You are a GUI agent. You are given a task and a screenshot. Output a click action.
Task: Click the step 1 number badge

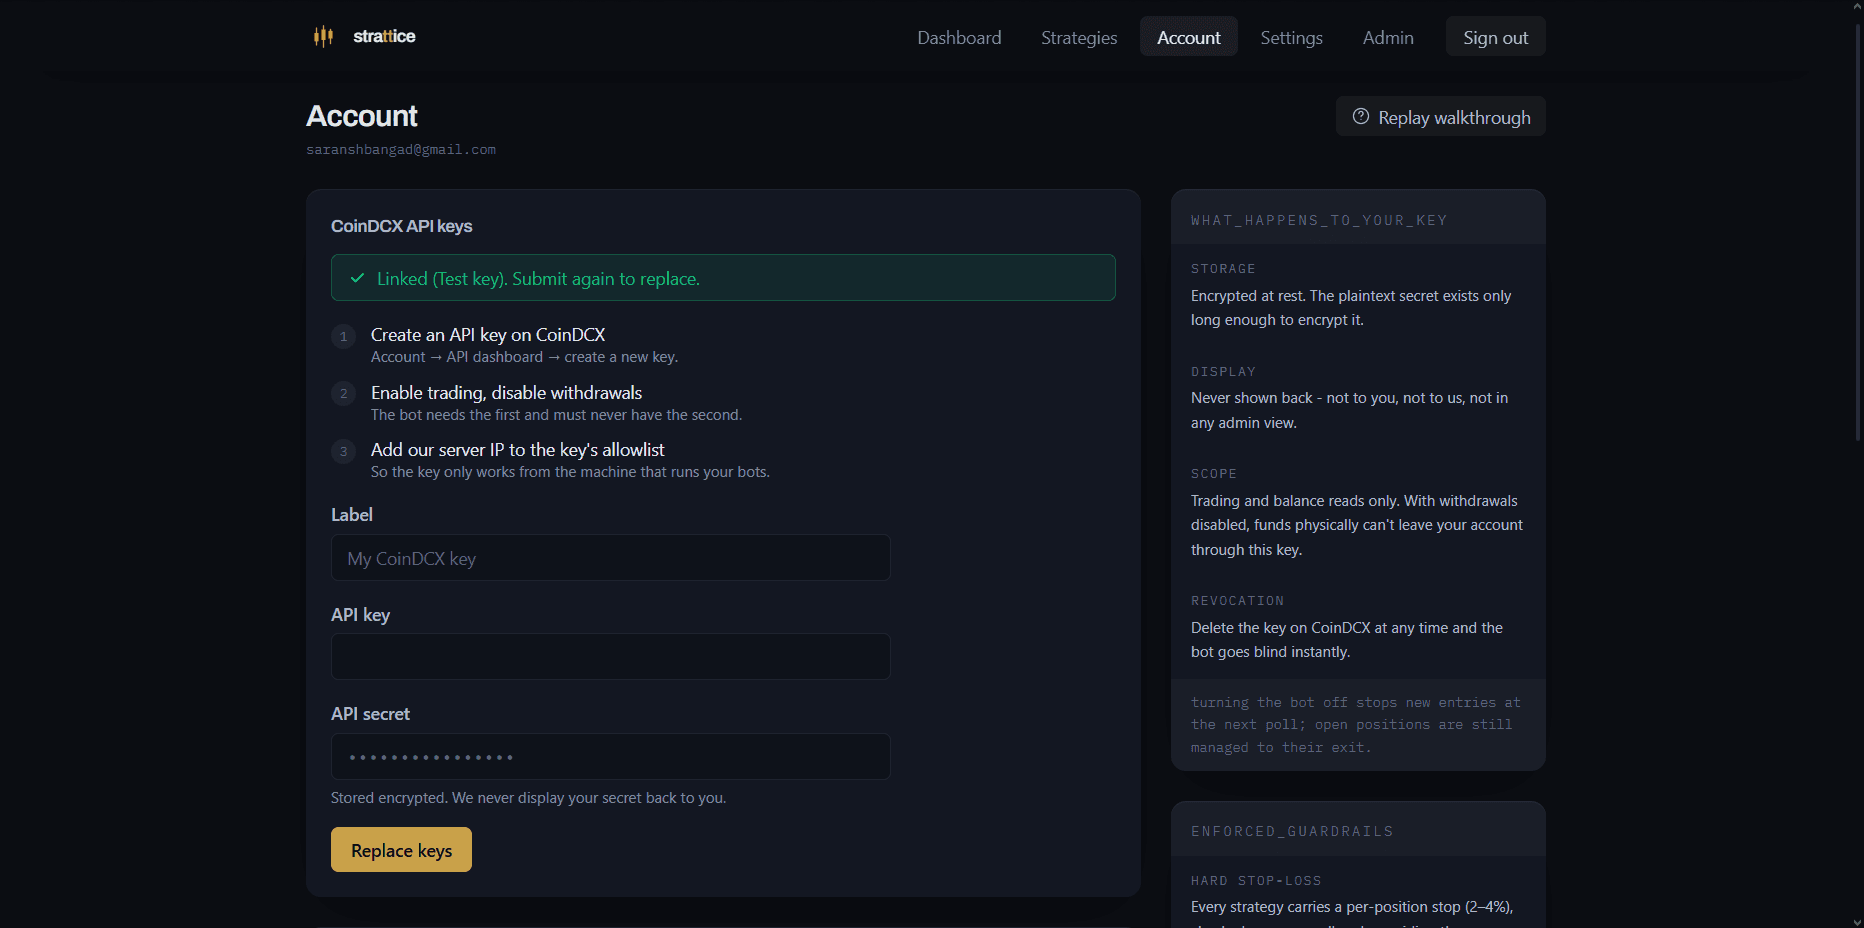tap(344, 336)
